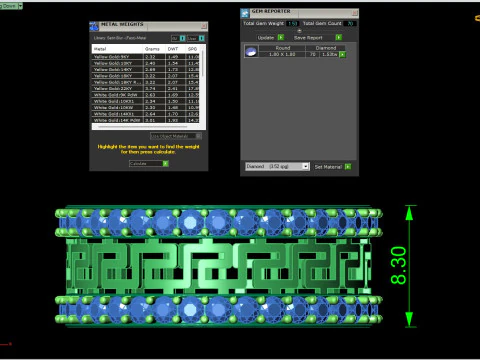This screenshot has height=360, width=480.
Task: Close the Gem Reporter window
Action: 355,13
